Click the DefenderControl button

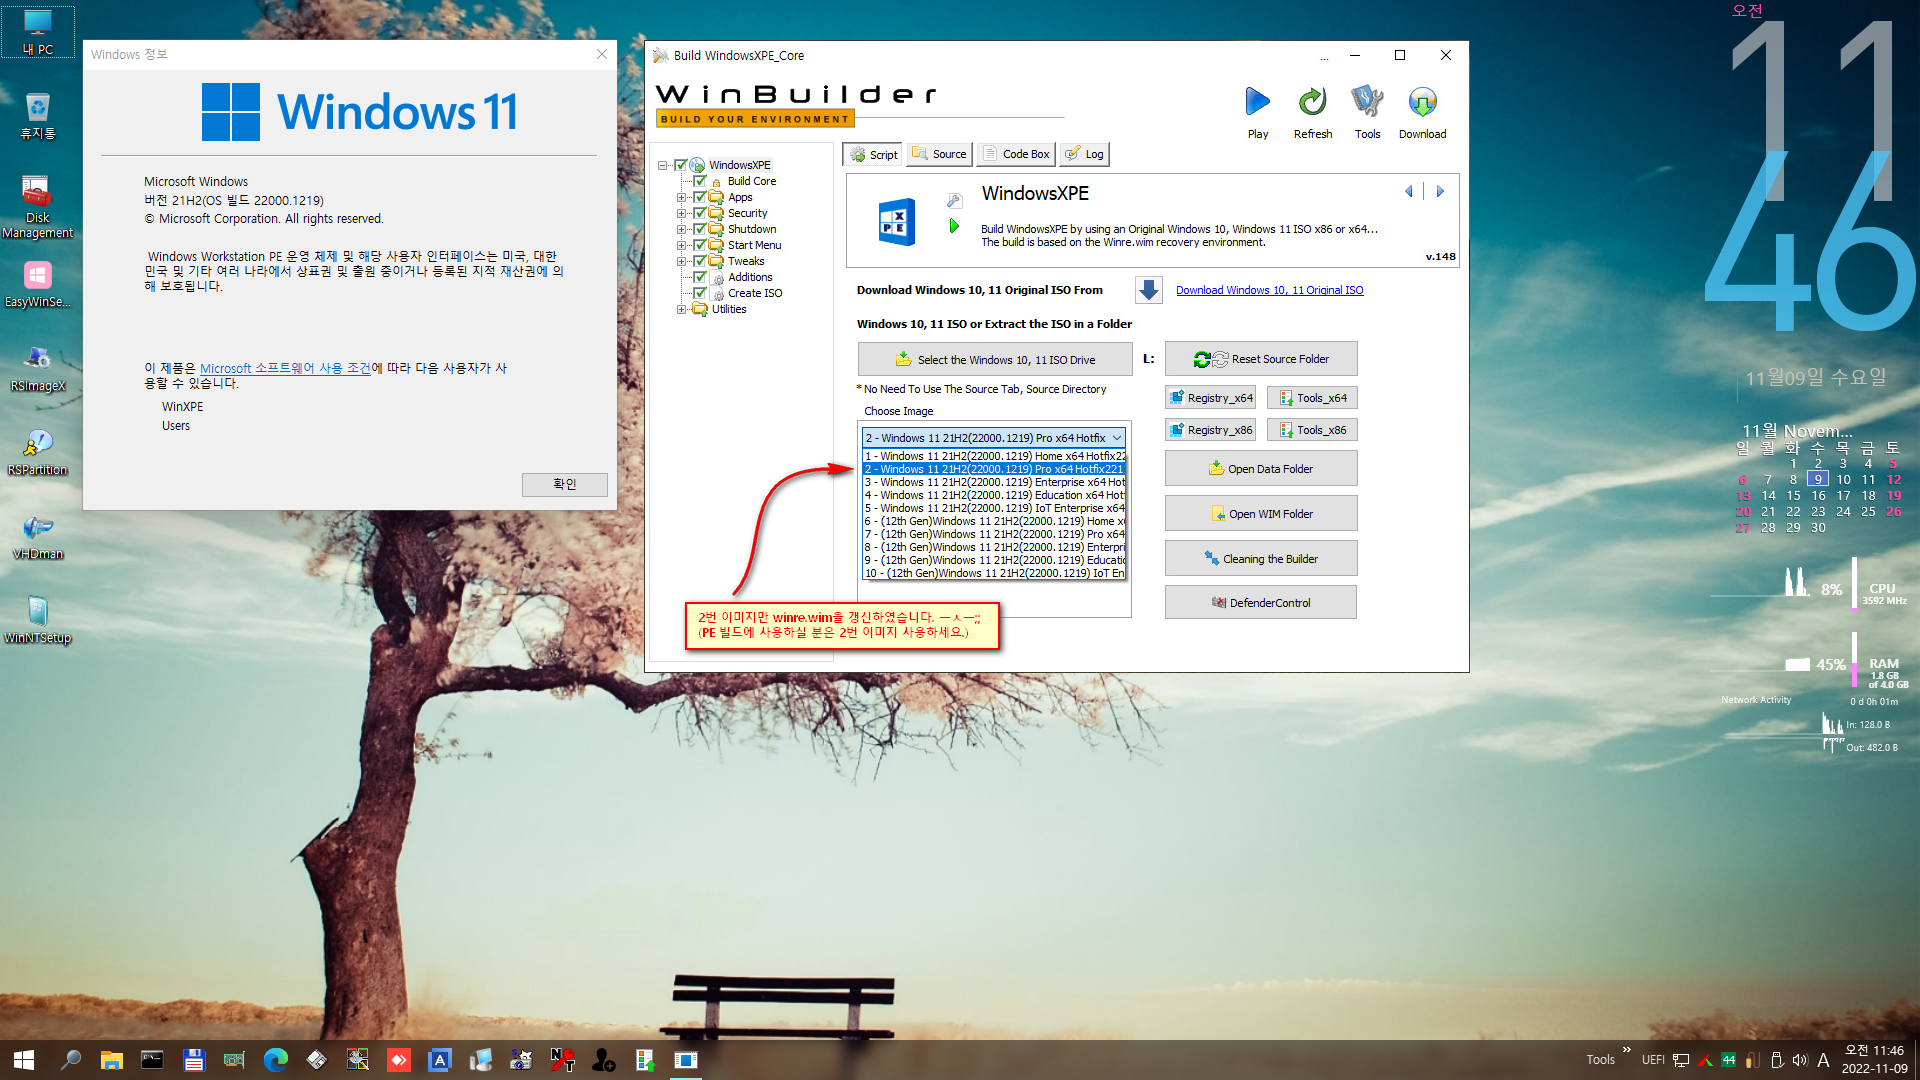click(1261, 603)
